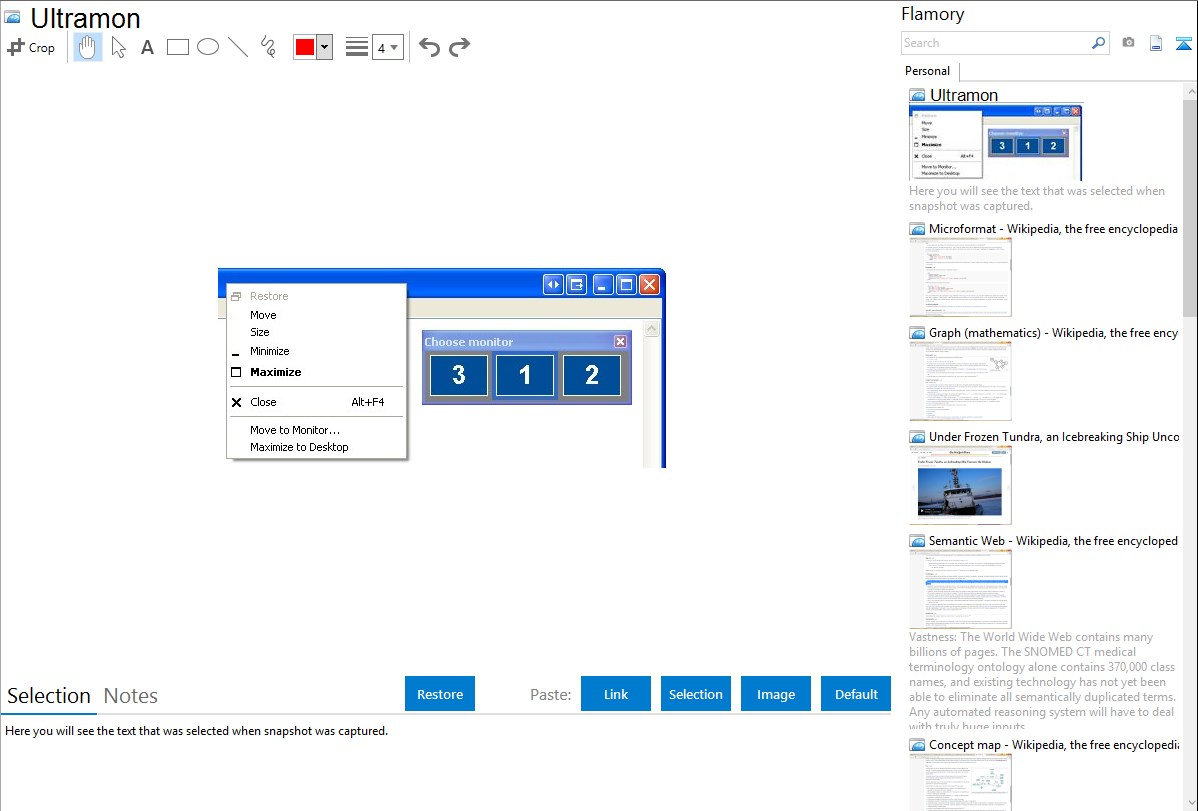
Task: Pick the rectangle shape tool
Action: tap(178, 47)
